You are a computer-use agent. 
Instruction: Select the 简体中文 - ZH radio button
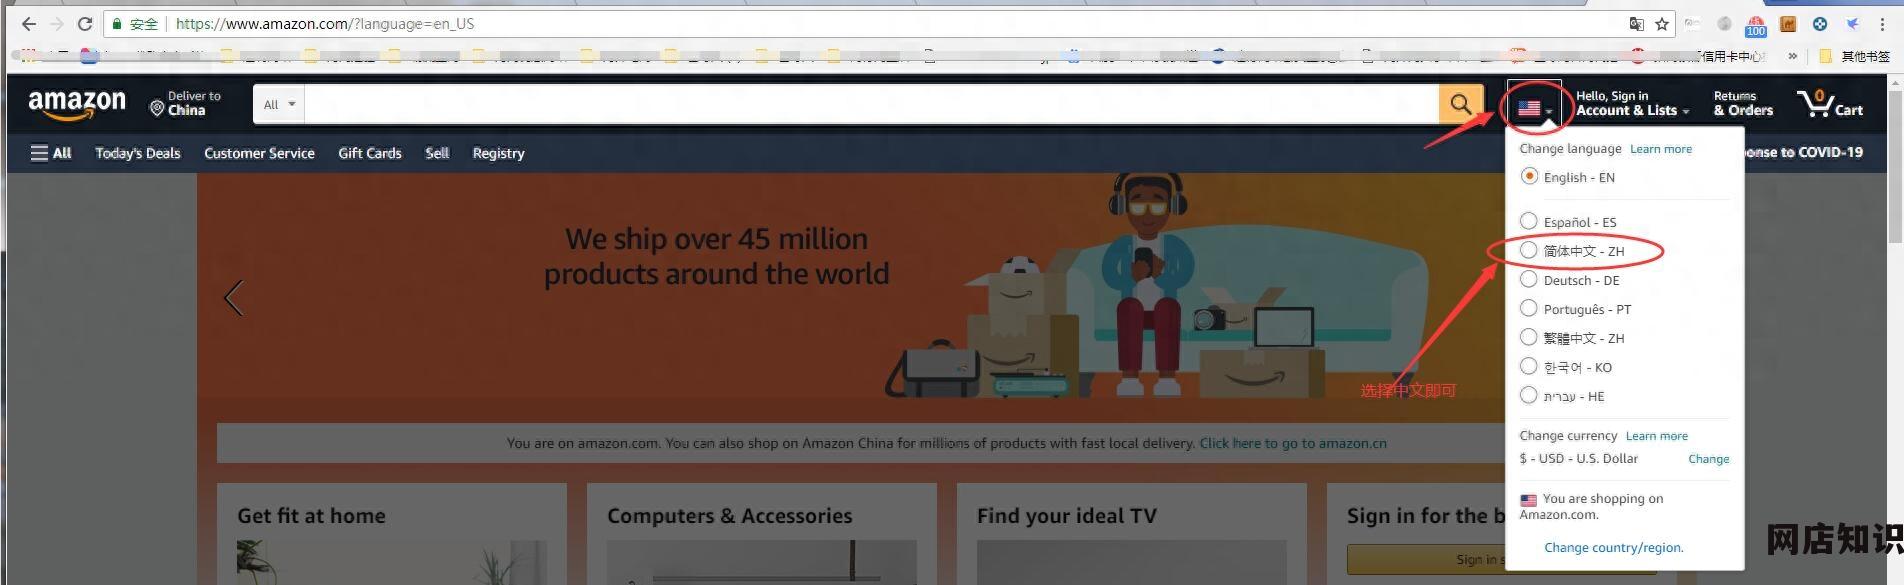(1529, 250)
